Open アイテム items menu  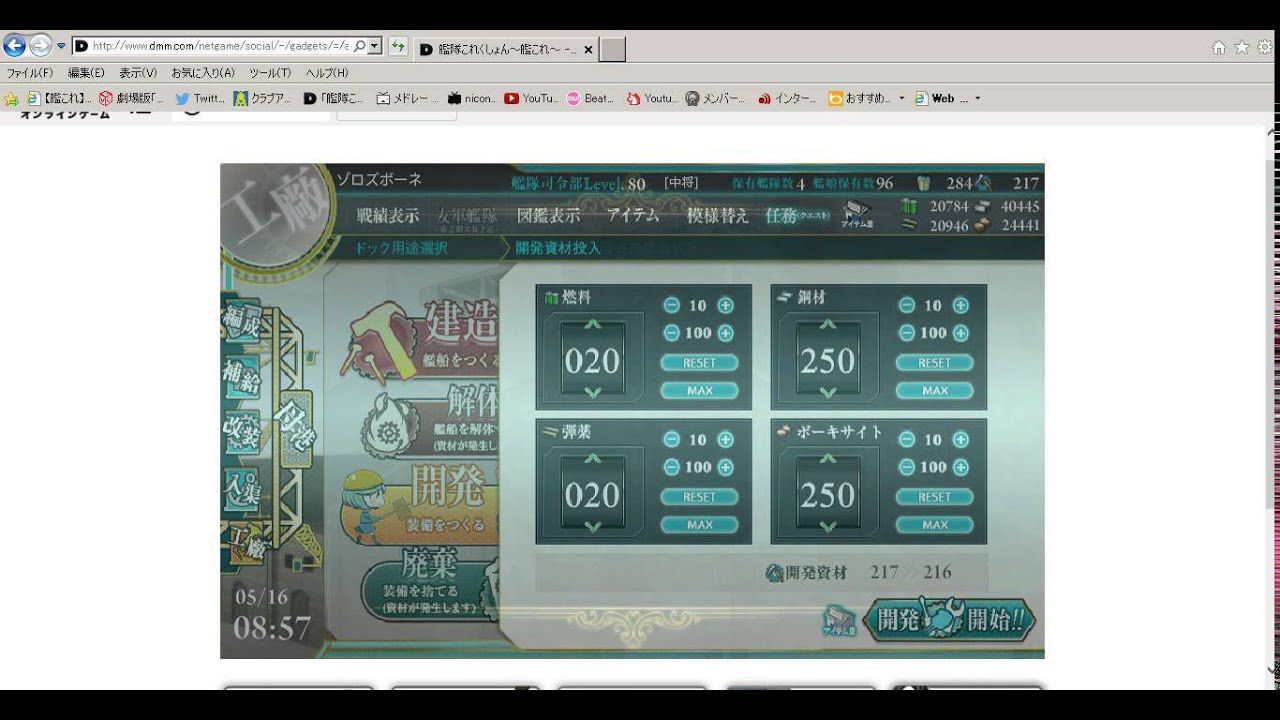[633, 215]
